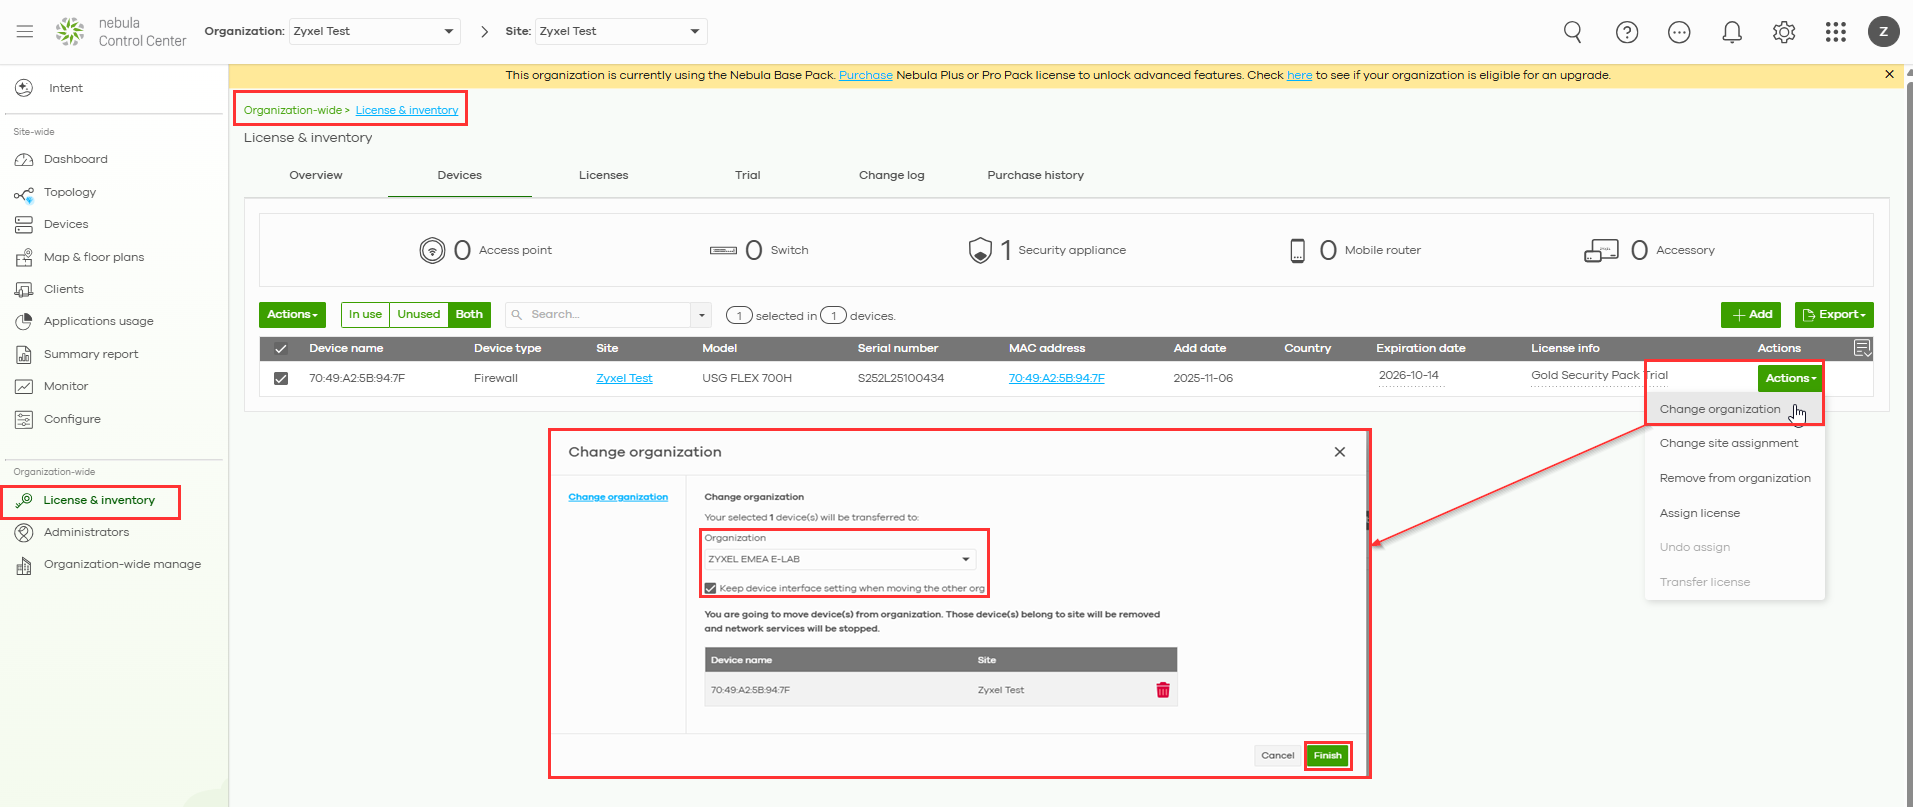Image resolution: width=1913 pixels, height=807 pixels.
Task: Click the License & inventory breadcrumb link
Action: pyautogui.click(x=407, y=110)
